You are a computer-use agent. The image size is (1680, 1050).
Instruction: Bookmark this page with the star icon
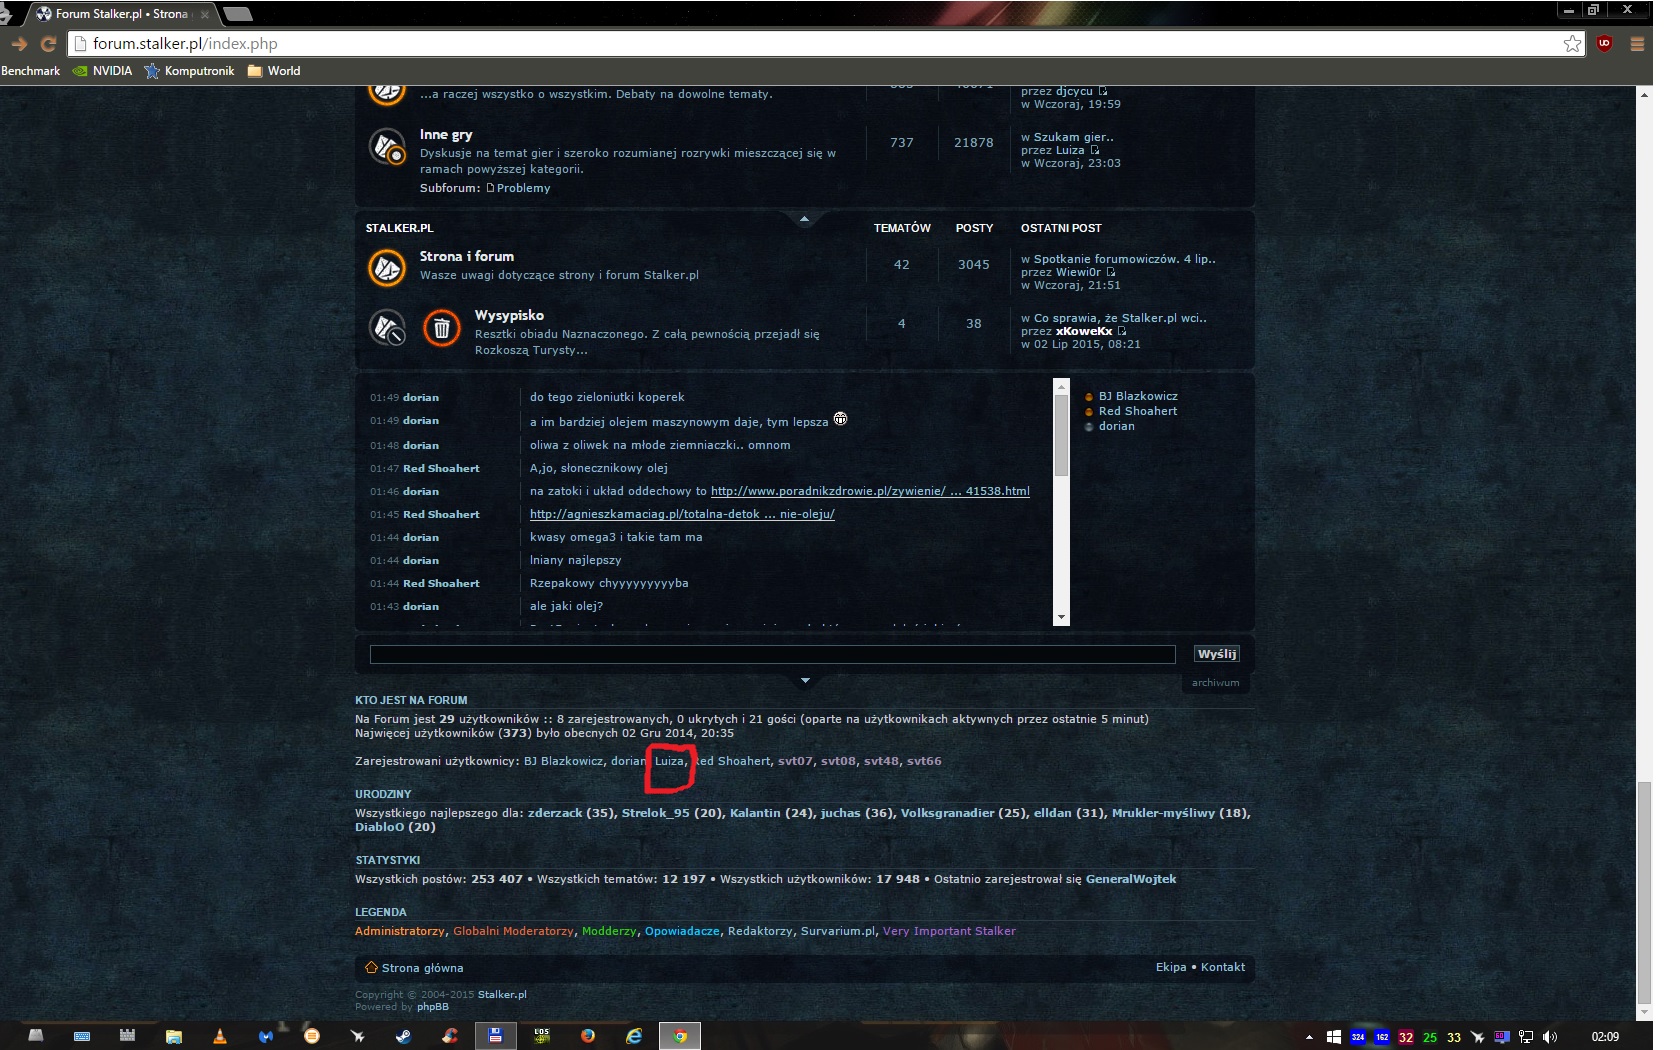click(x=1572, y=44)
